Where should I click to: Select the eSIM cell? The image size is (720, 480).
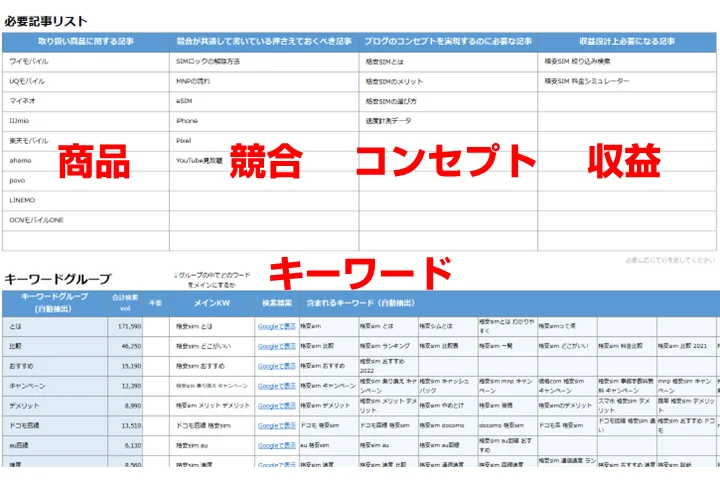tap(264, 101)
